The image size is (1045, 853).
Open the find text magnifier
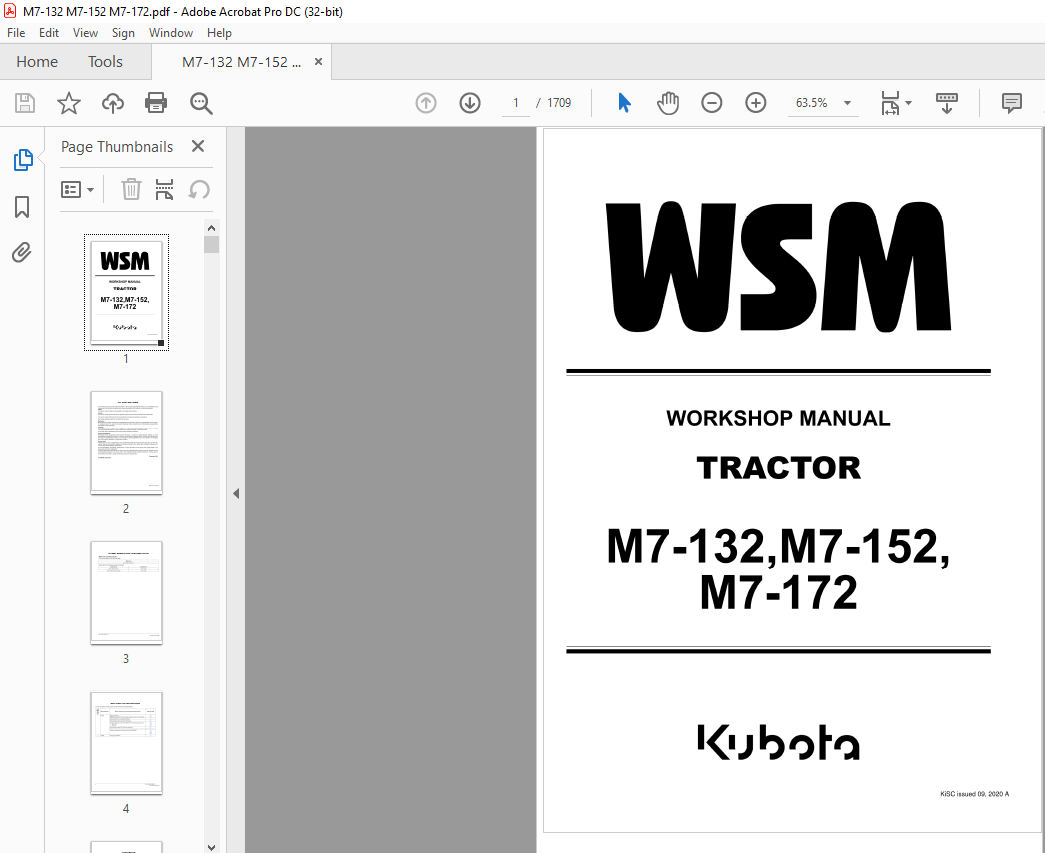click(201, 103)
